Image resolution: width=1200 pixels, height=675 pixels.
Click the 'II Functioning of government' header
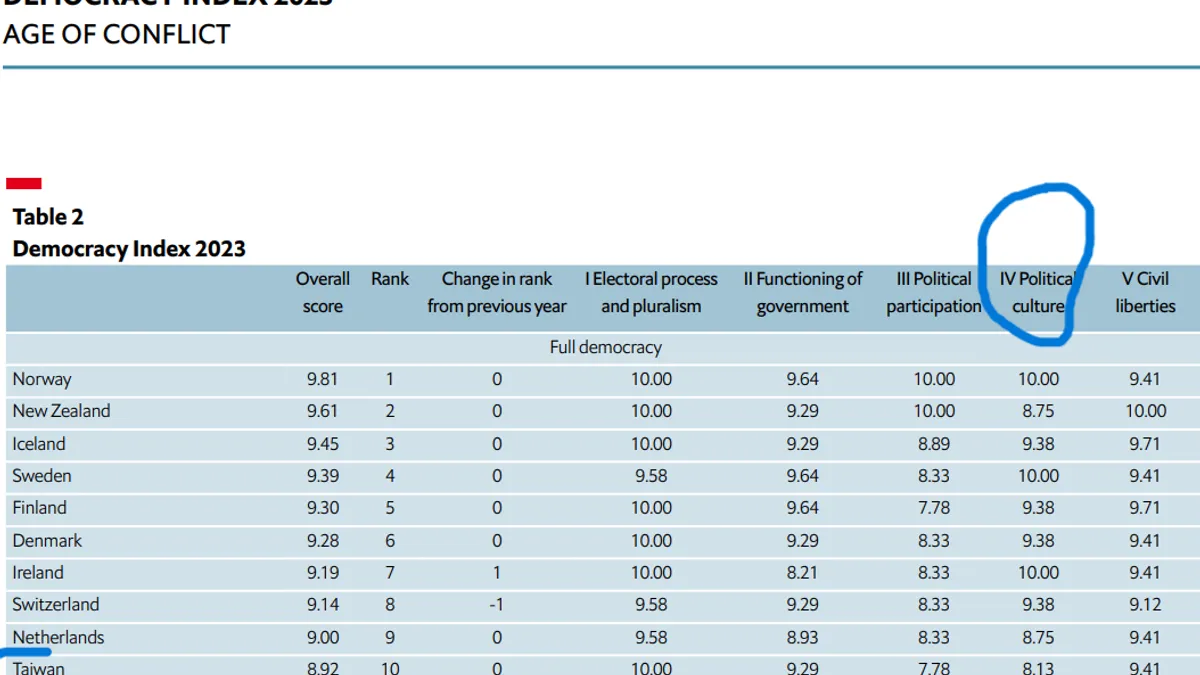802,292
